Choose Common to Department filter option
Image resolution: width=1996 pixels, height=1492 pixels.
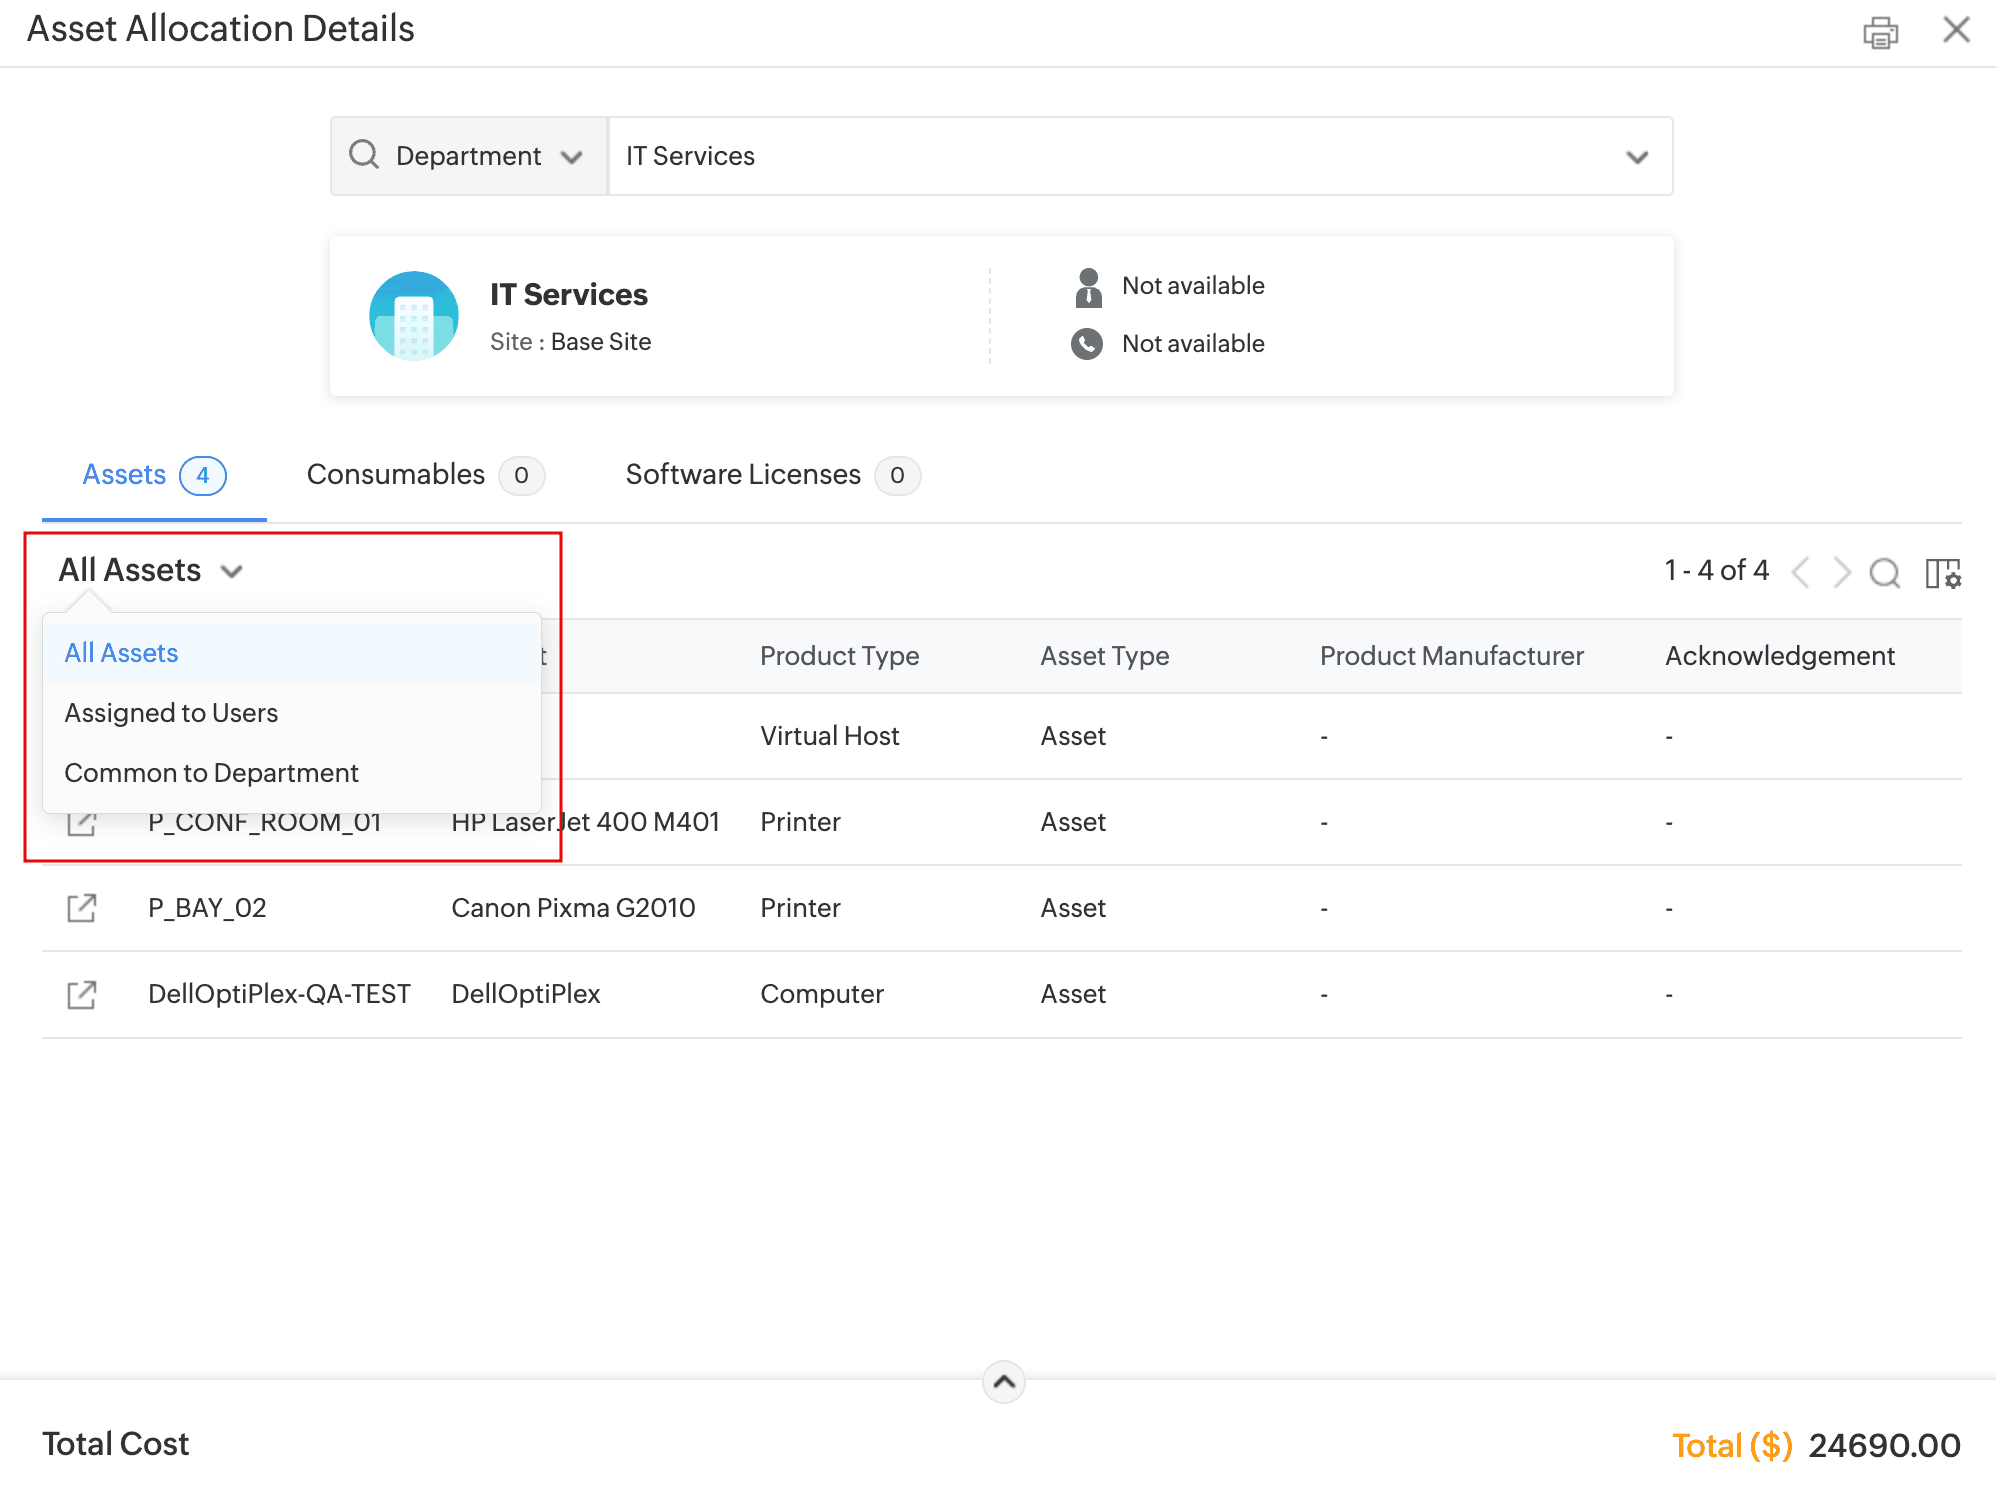point(211,773)
